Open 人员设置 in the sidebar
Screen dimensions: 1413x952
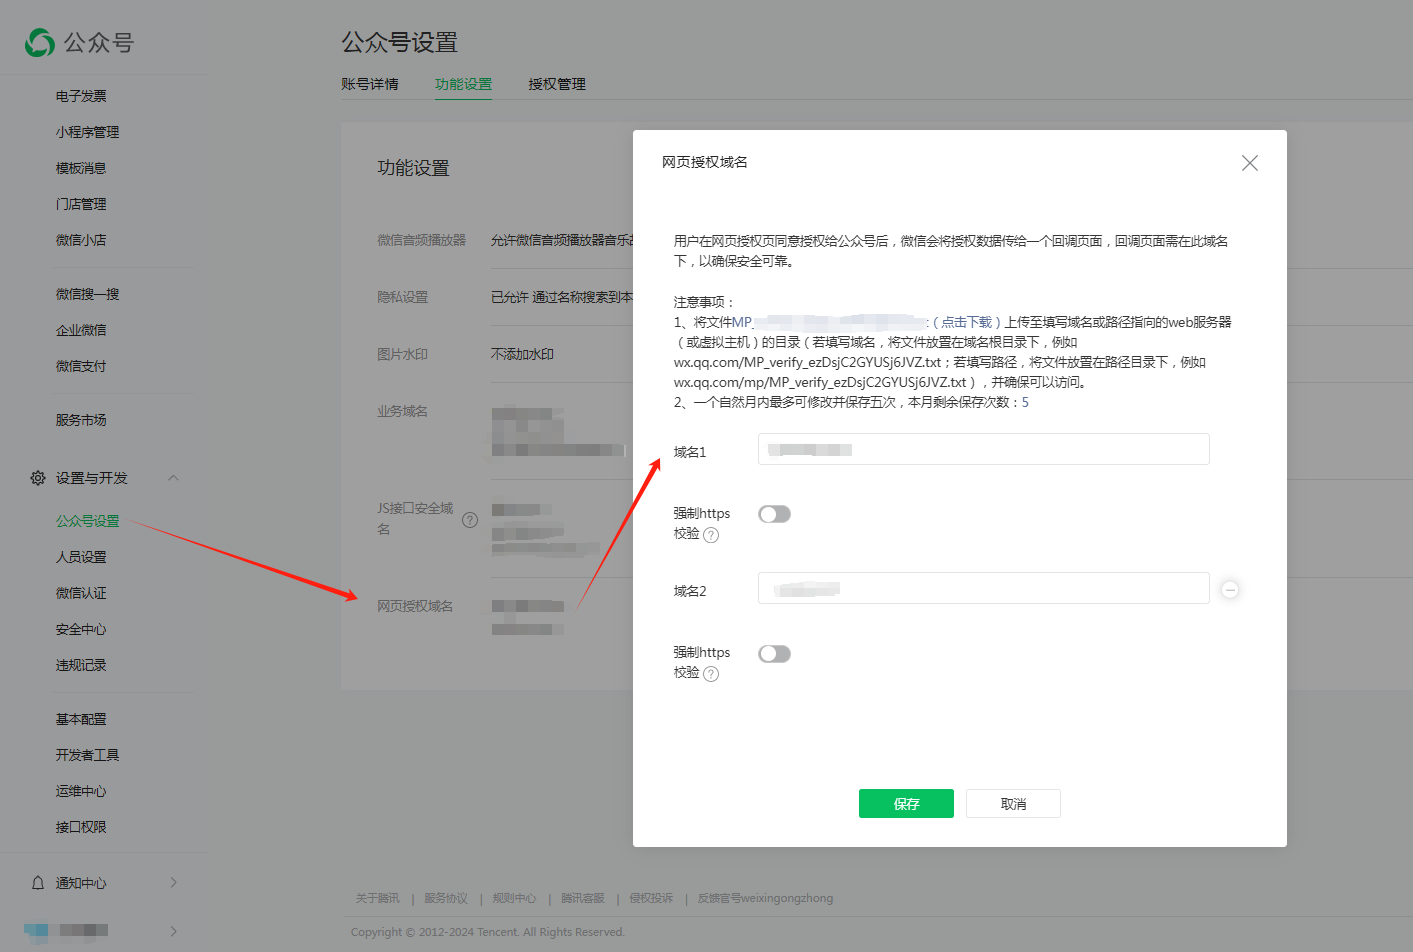[81, 557]
